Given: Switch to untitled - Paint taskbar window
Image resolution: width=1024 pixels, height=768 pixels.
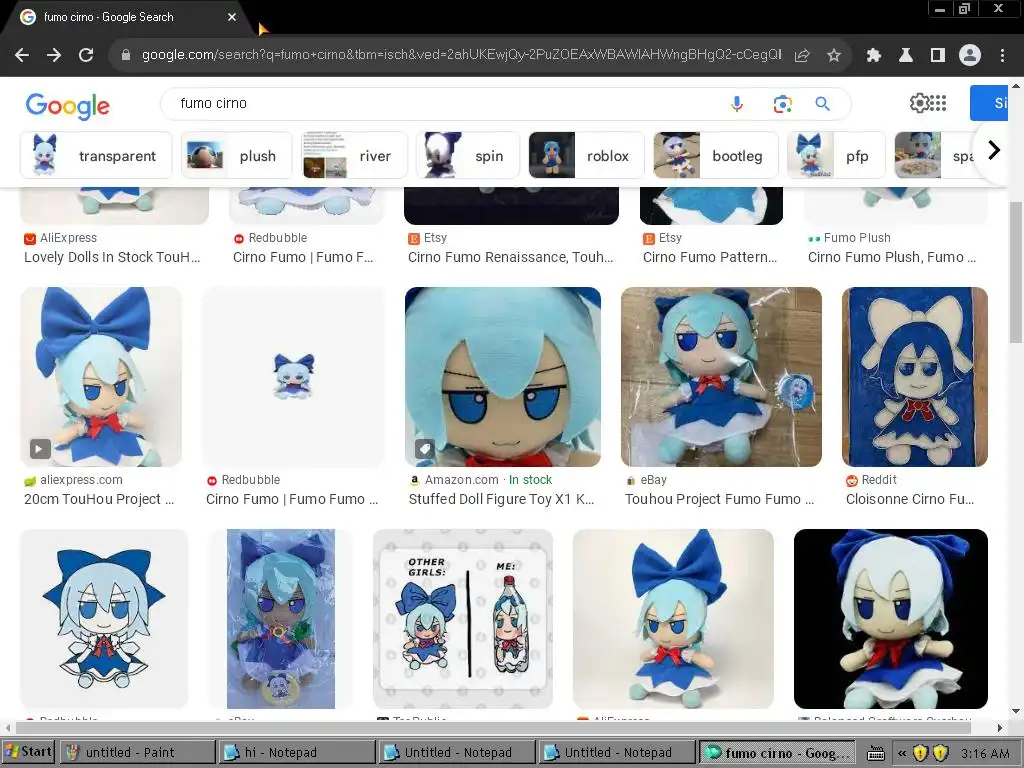Looking at the screenshot, I should click(x=137, y=752).
